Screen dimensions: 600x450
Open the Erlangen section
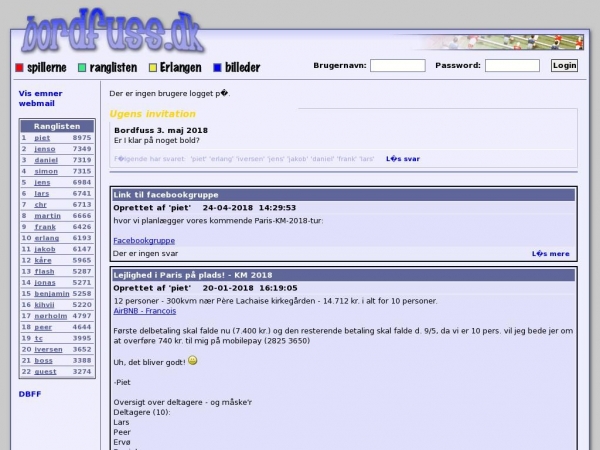[x=181, y=68]
